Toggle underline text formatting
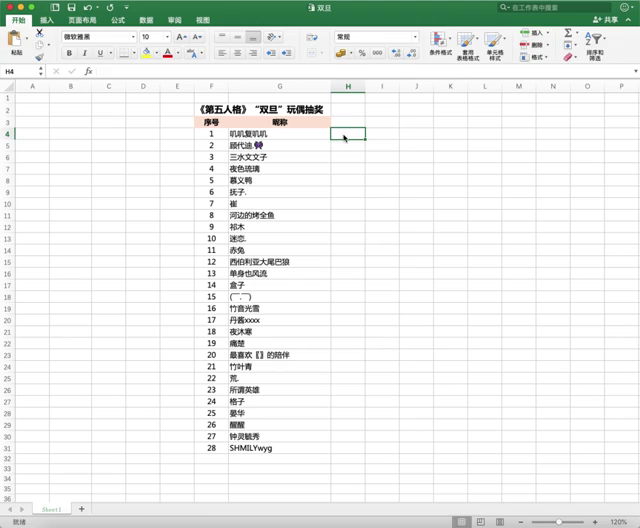Viewport: 640px width, 528px height. click(99, 53)
